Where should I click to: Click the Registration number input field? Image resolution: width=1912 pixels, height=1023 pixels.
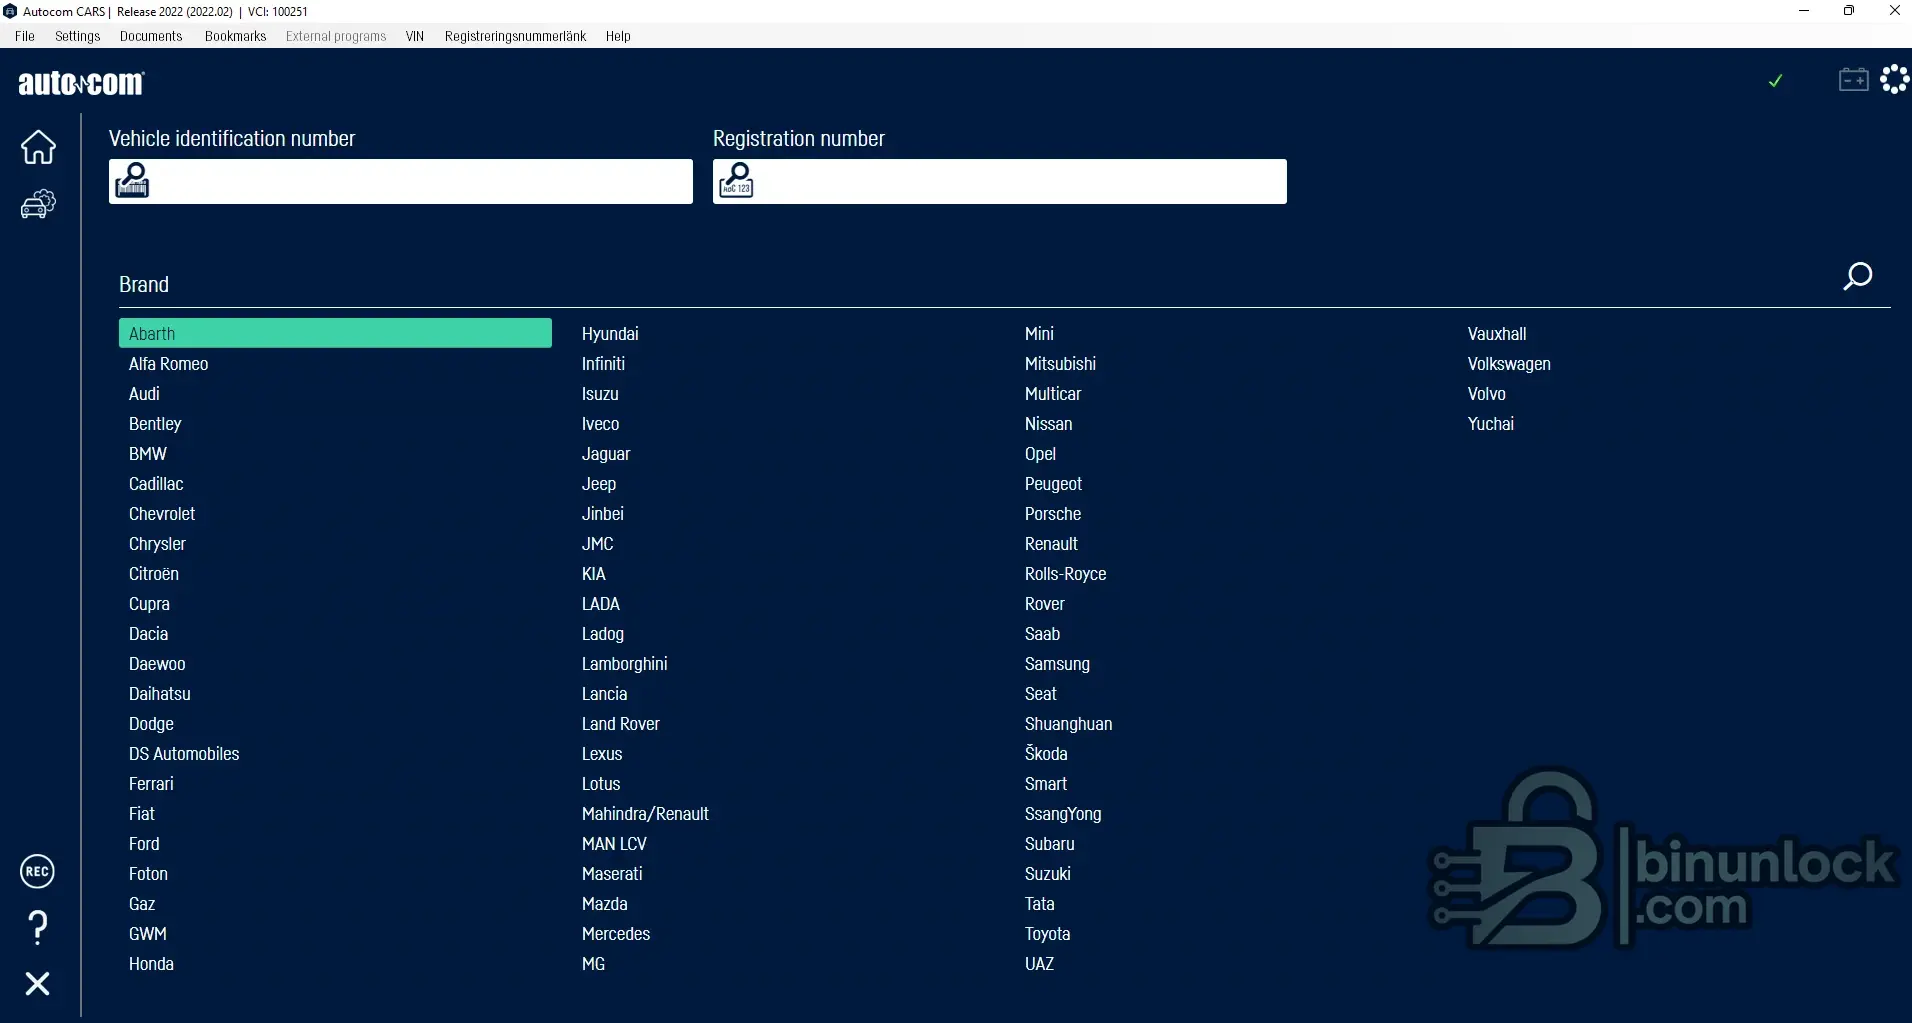[1020, 182]
